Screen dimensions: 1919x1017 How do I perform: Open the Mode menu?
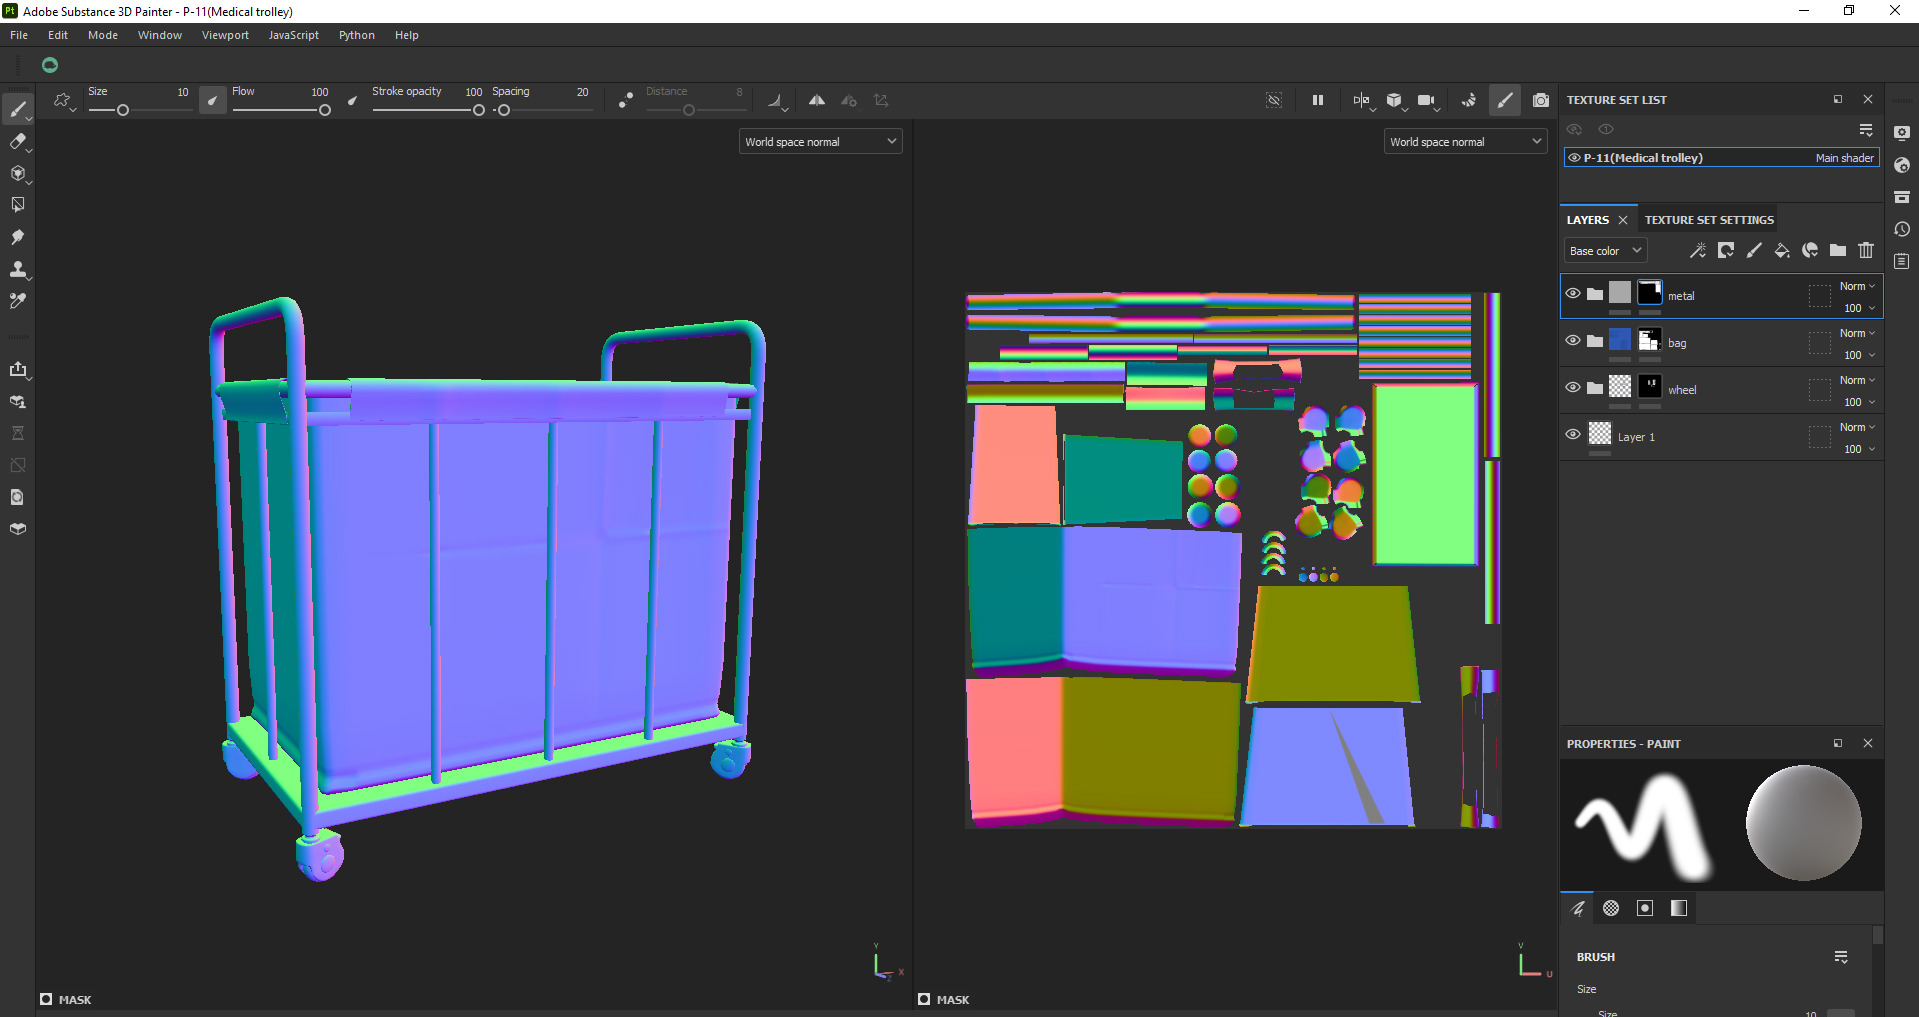coord(103,35)
